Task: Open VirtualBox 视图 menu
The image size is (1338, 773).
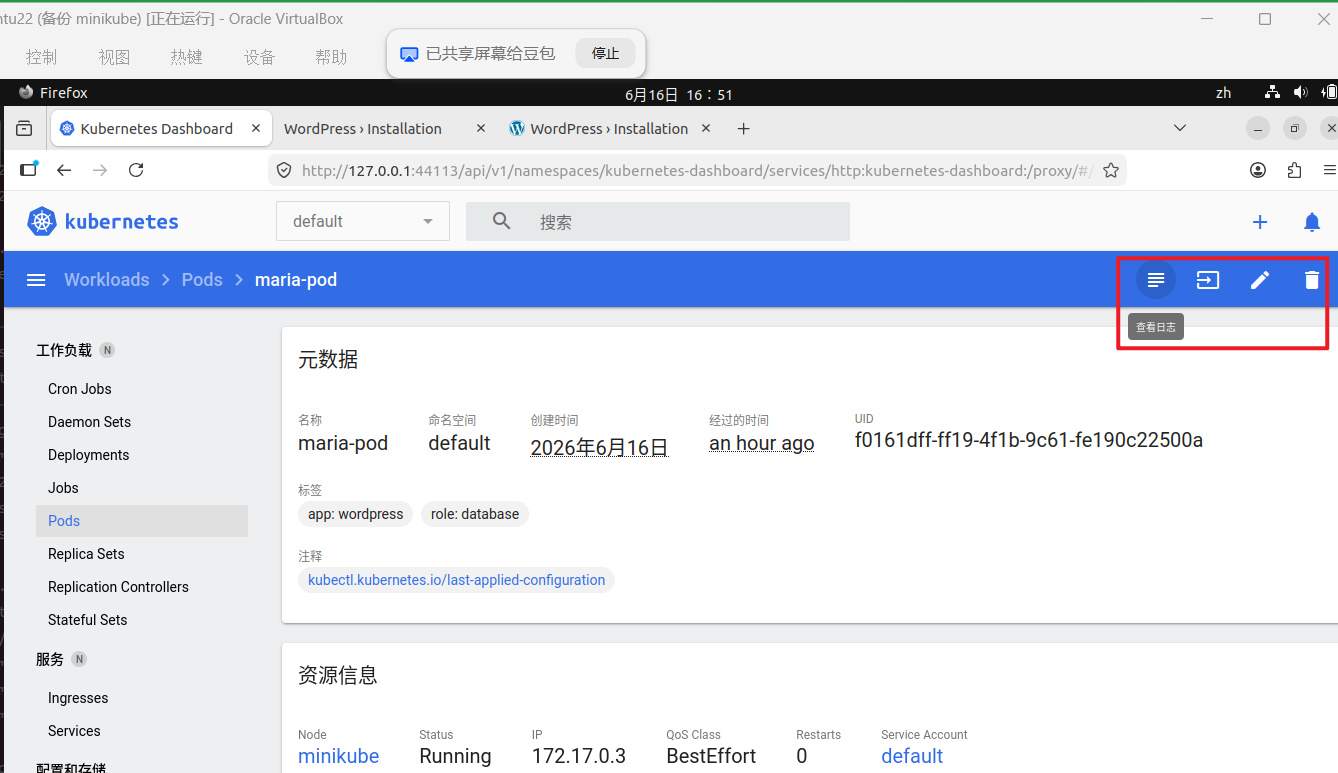Action: point(114,57)
